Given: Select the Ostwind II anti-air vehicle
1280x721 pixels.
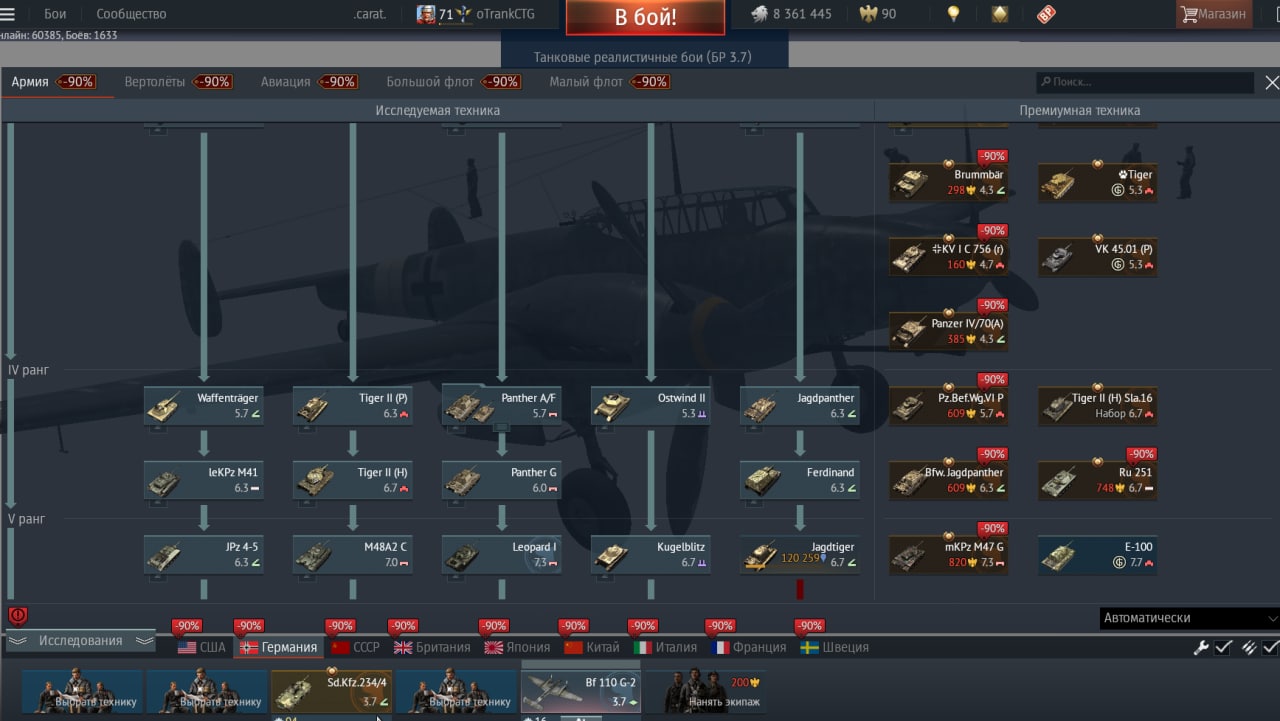Looking at the screenshot, I should pos(651,406).
